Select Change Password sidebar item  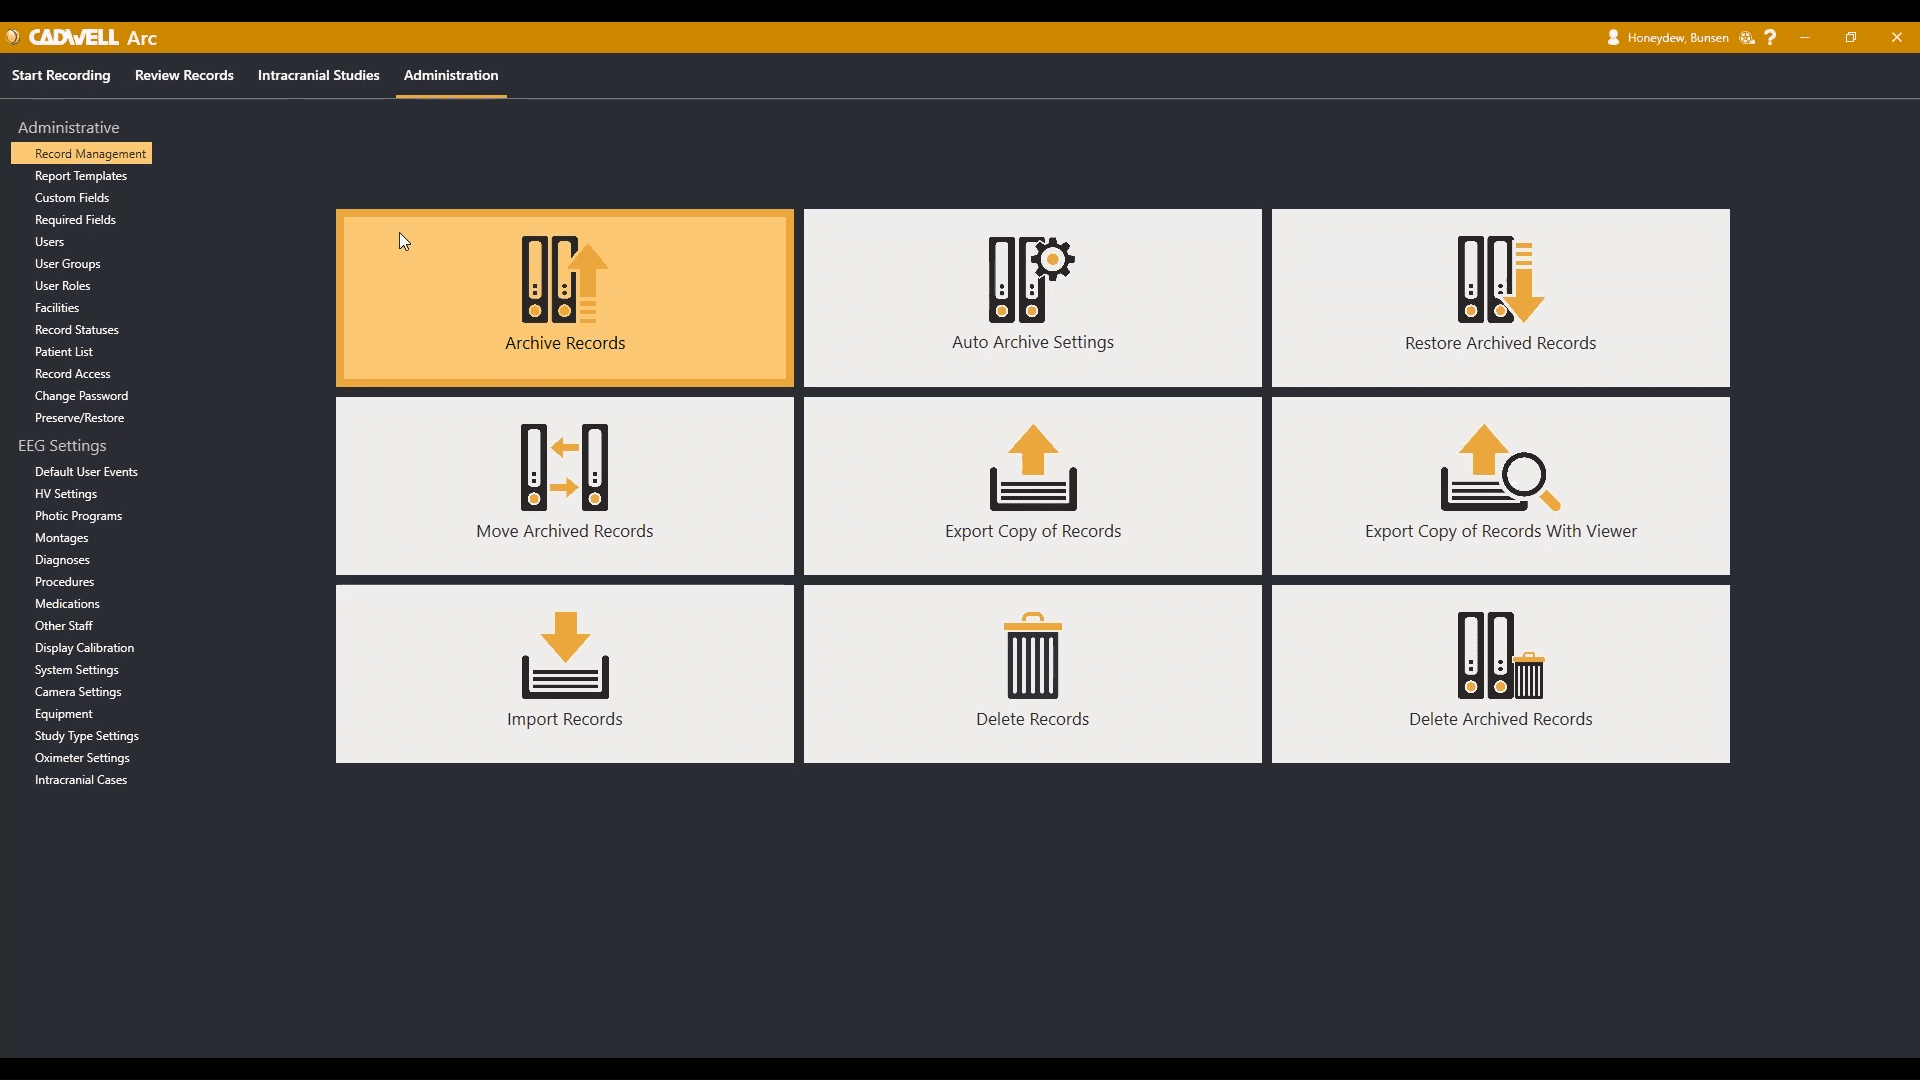click(81, 396)
